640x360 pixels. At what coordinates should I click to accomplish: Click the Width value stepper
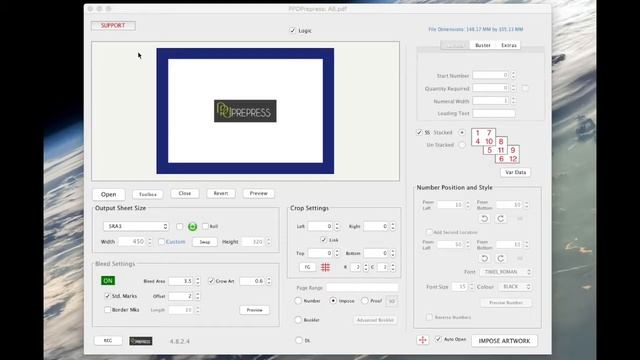(x=149, y=242)
